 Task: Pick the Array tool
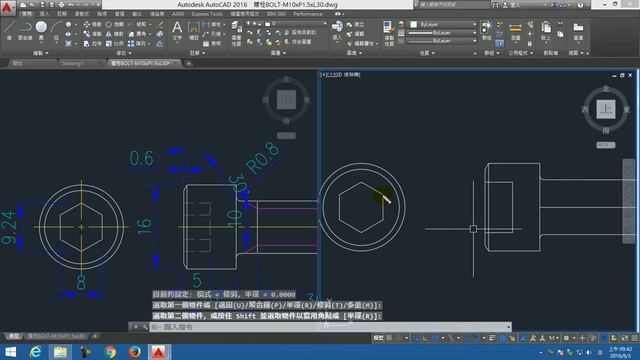(x=138, y=43)
